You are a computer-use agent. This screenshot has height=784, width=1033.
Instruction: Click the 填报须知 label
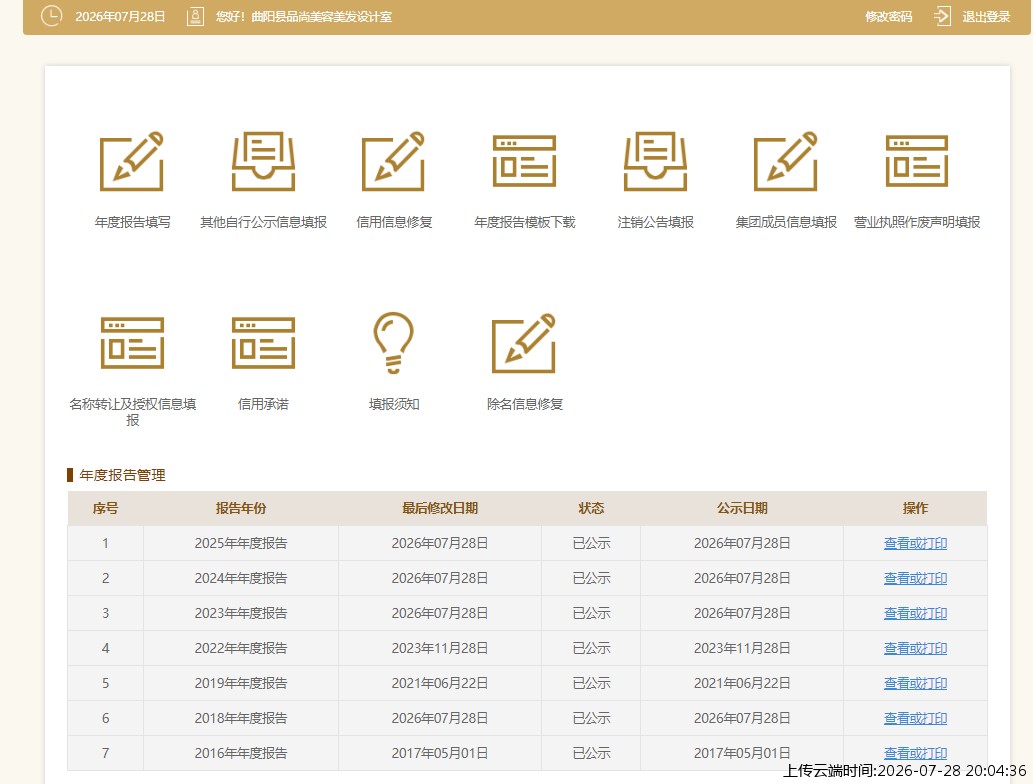[x=394, y=404]
